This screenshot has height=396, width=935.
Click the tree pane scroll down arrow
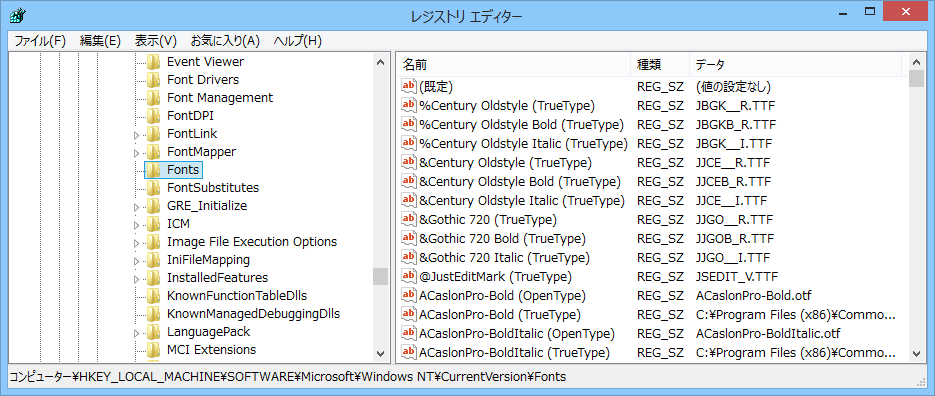click(x=380, y=354)
